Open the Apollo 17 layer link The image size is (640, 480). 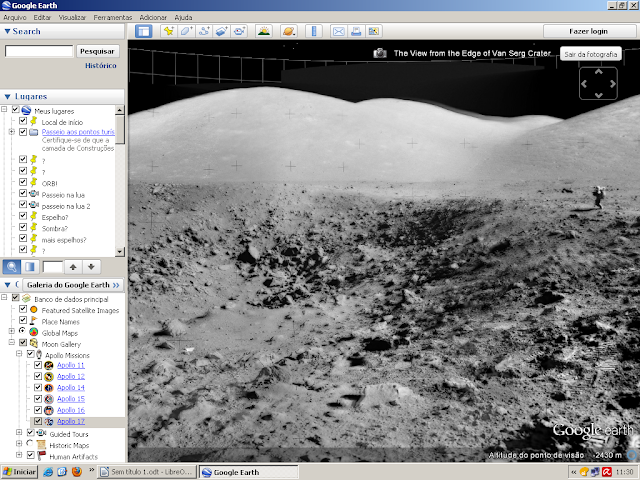tap(71, 421)
